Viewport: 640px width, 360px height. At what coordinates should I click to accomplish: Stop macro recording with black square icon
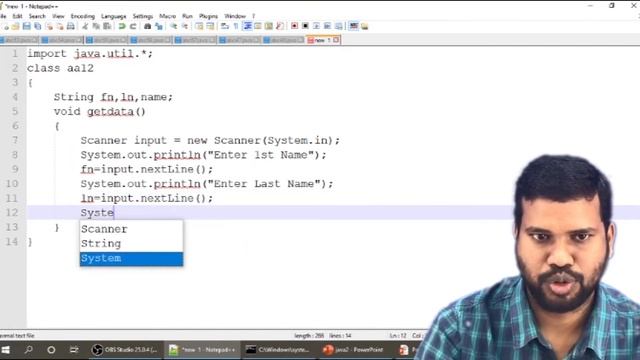[305, 27]
